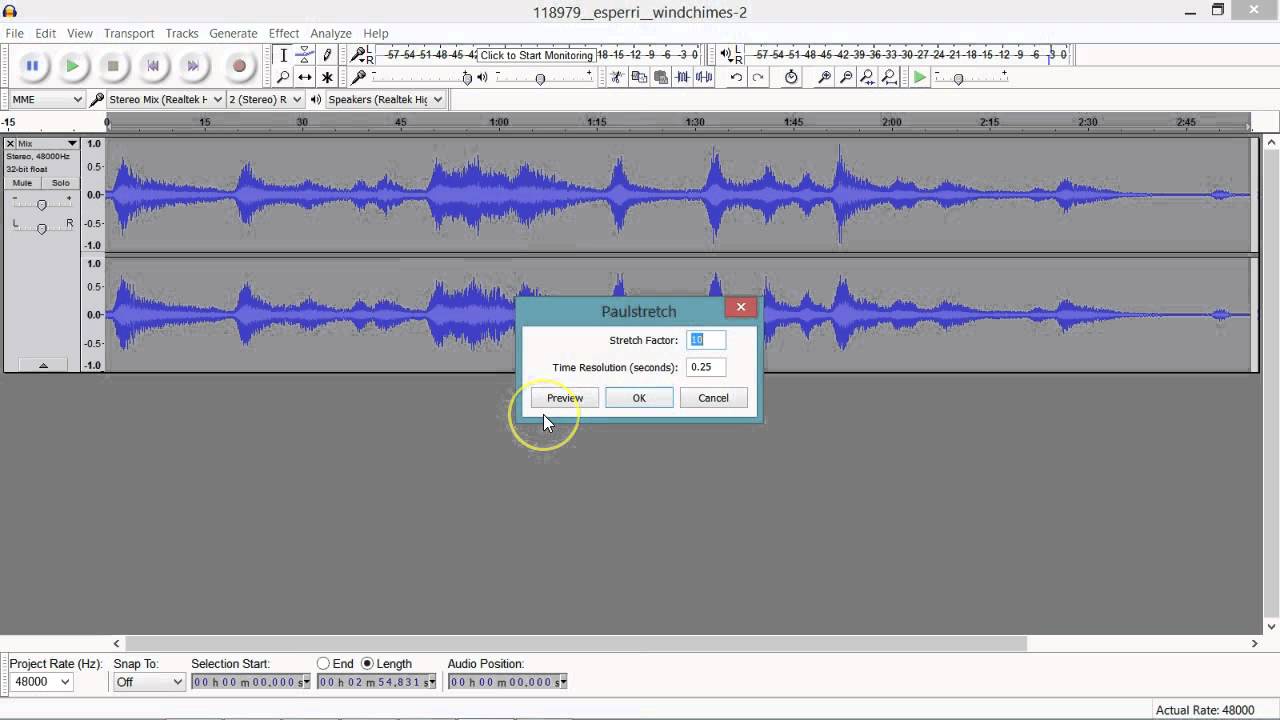Screen dimensions: 1280x720
Task: Click the red Record button
Action: (x=239, y=66)
